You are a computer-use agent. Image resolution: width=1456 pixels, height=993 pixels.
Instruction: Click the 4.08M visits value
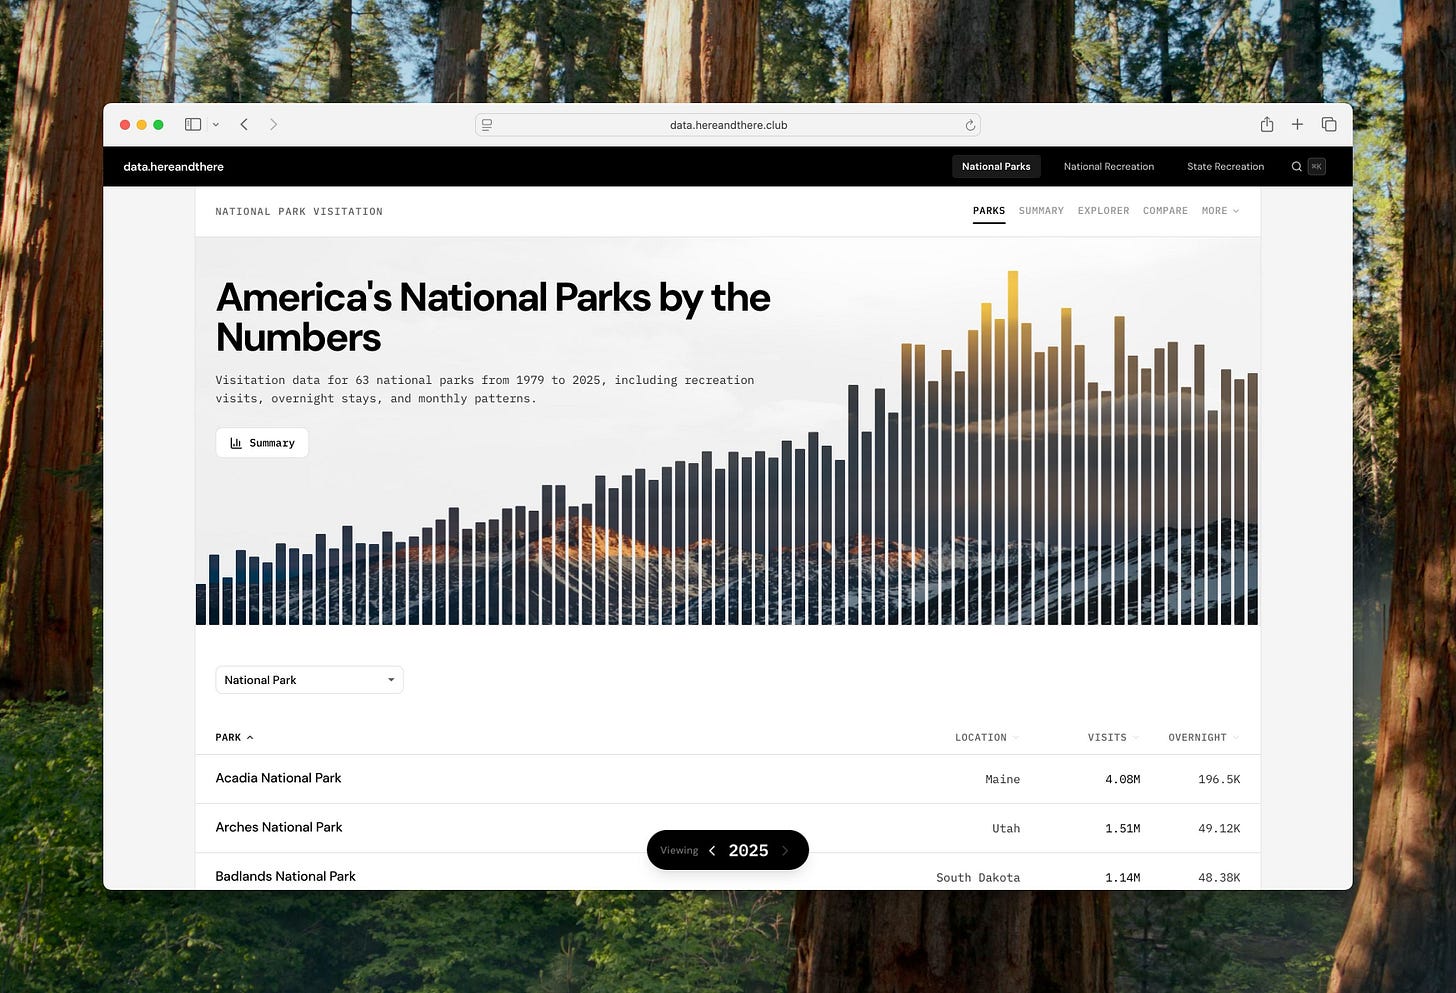pyautogui.click(x=1122, y=779)
